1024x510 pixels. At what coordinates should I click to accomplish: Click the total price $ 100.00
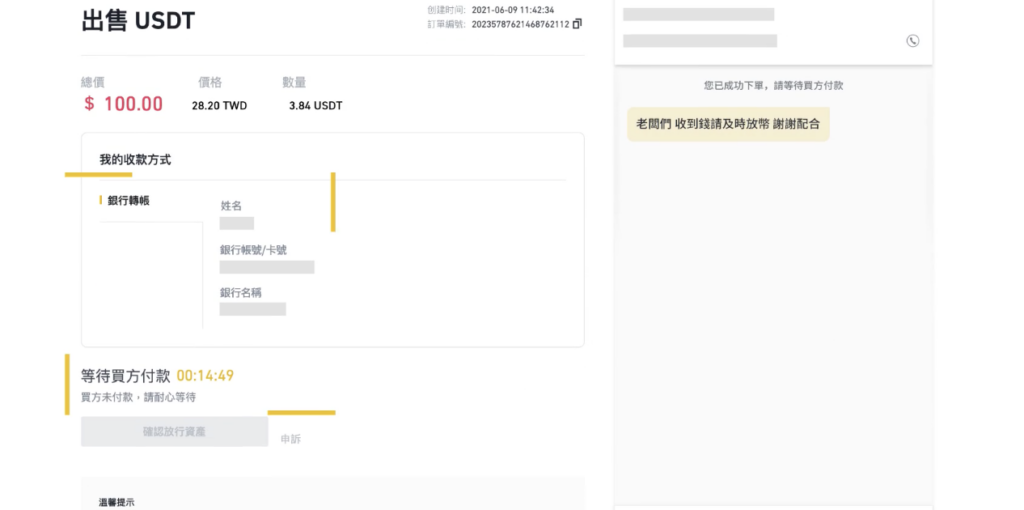[123, 104]
